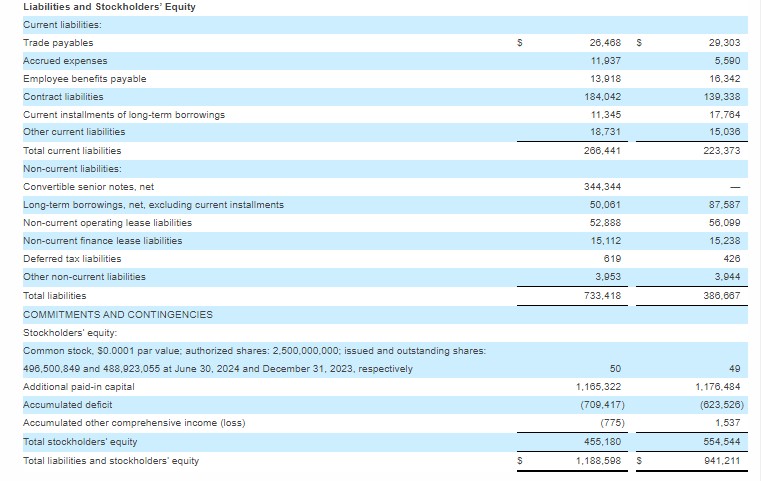Select the Convertible senior notes value 344,344
Viewport: 761px width, 481px height.
point(602,187)
